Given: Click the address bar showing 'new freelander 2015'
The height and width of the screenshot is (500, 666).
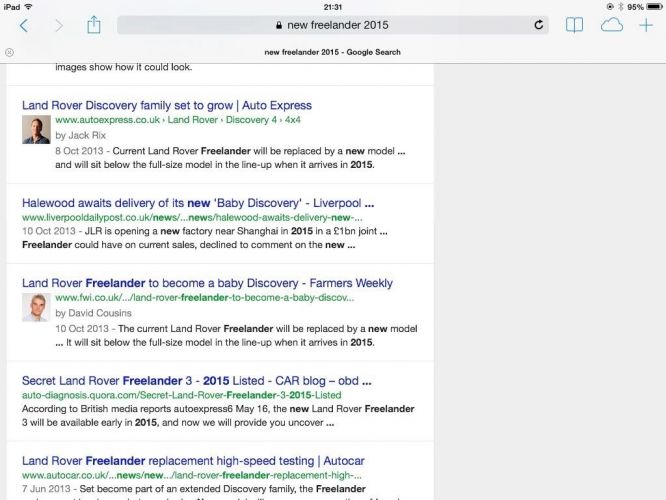Looking at the screenshot, I should click(333, 25).
